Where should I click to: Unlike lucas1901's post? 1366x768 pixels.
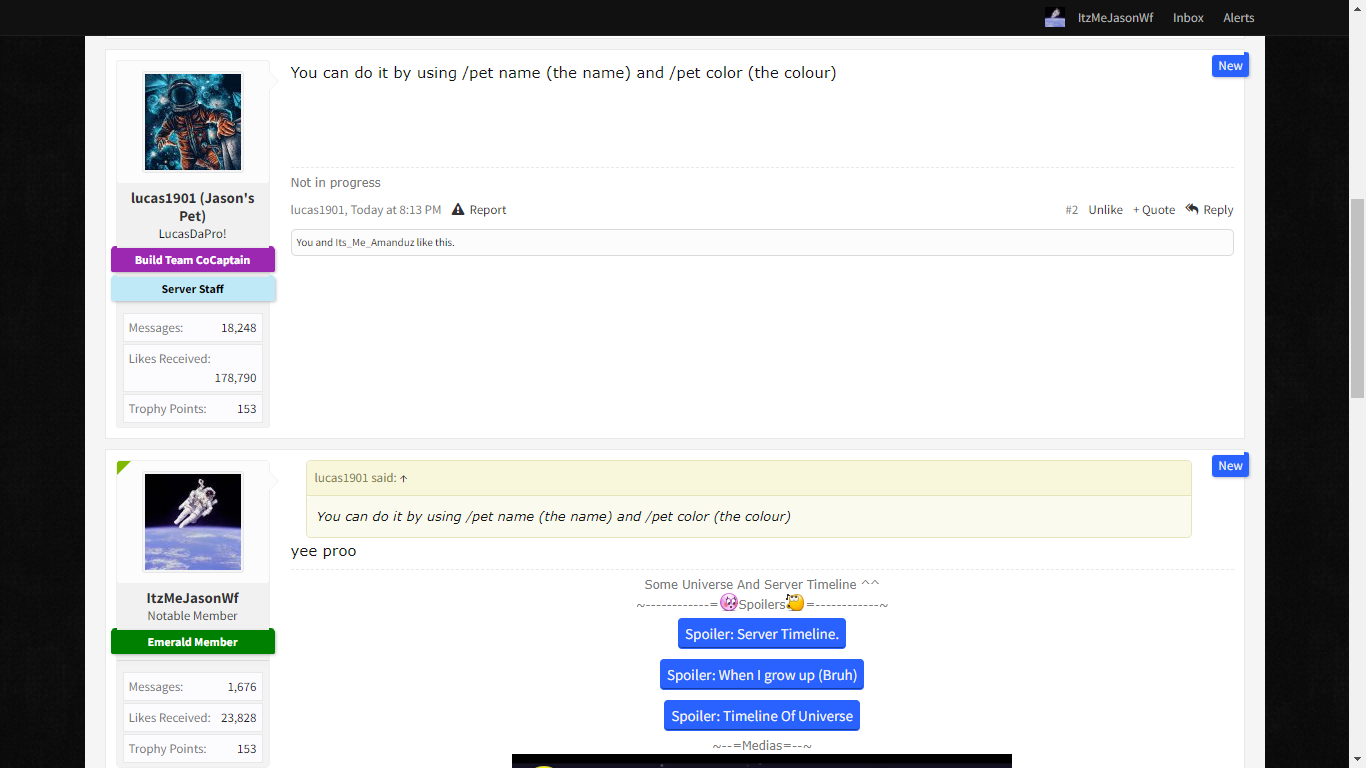(1105, 210)
